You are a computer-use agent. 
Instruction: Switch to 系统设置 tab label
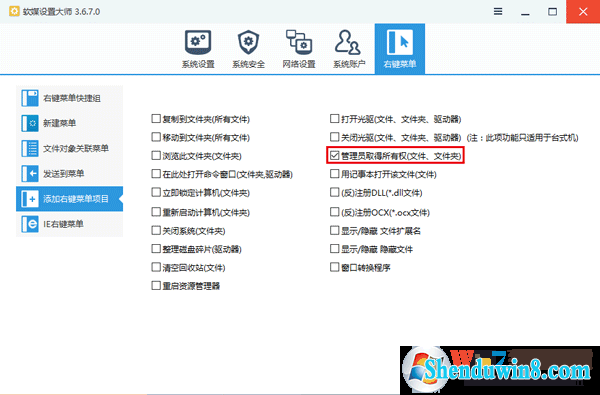tap(198, 64)
